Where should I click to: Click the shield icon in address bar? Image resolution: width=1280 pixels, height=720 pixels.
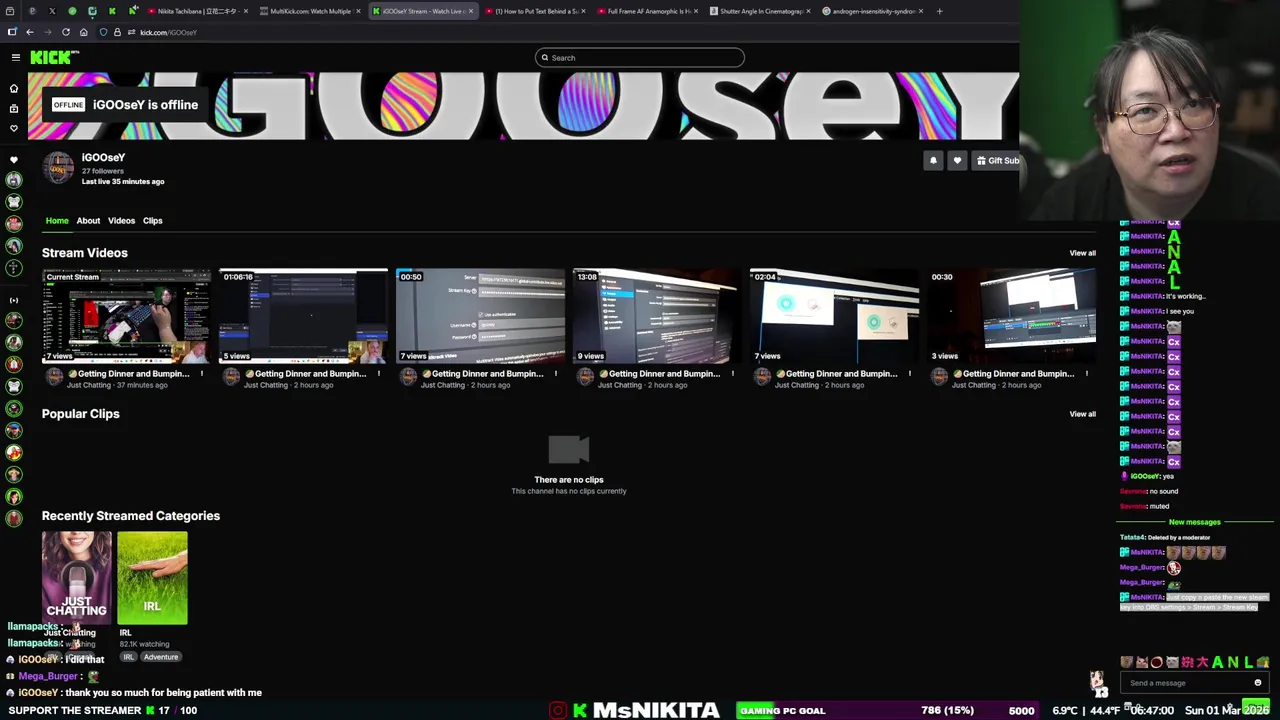pos(103,32)
